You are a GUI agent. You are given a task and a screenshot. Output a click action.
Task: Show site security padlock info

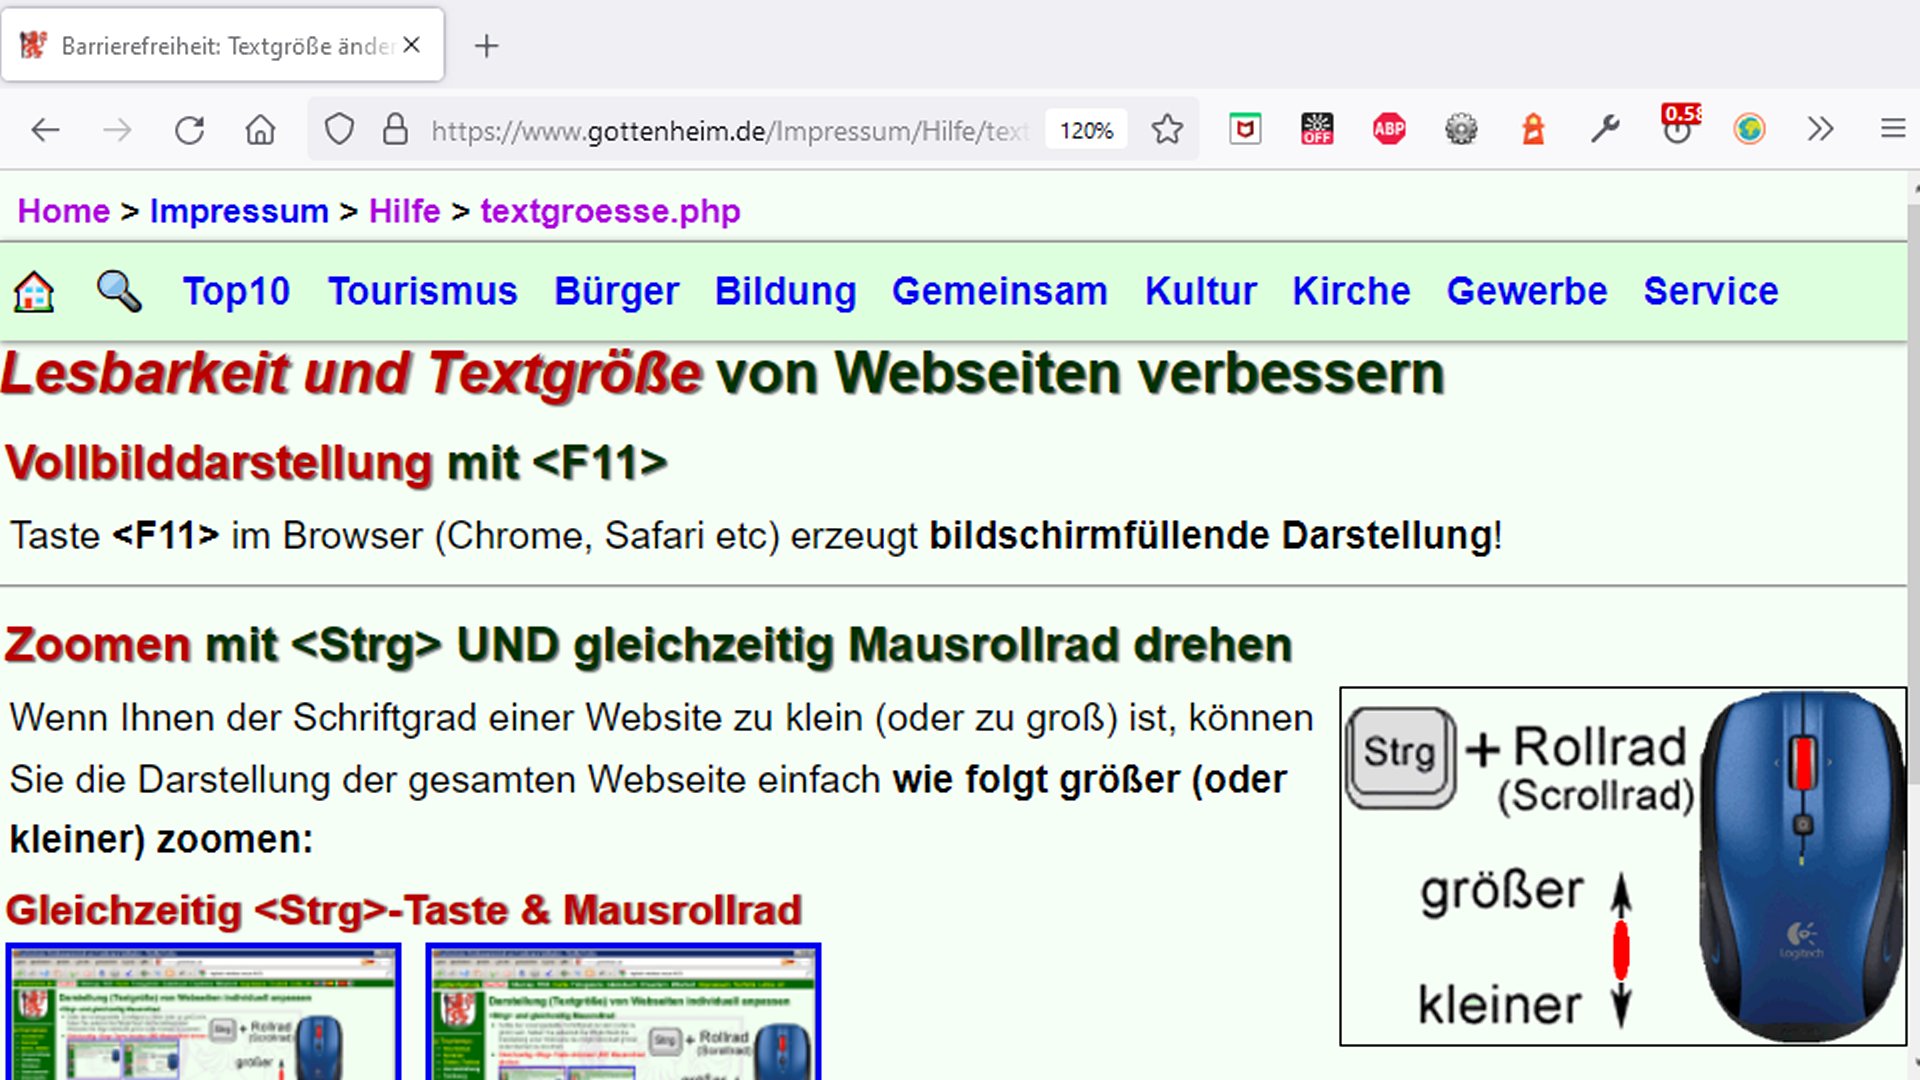click(396, 130)
